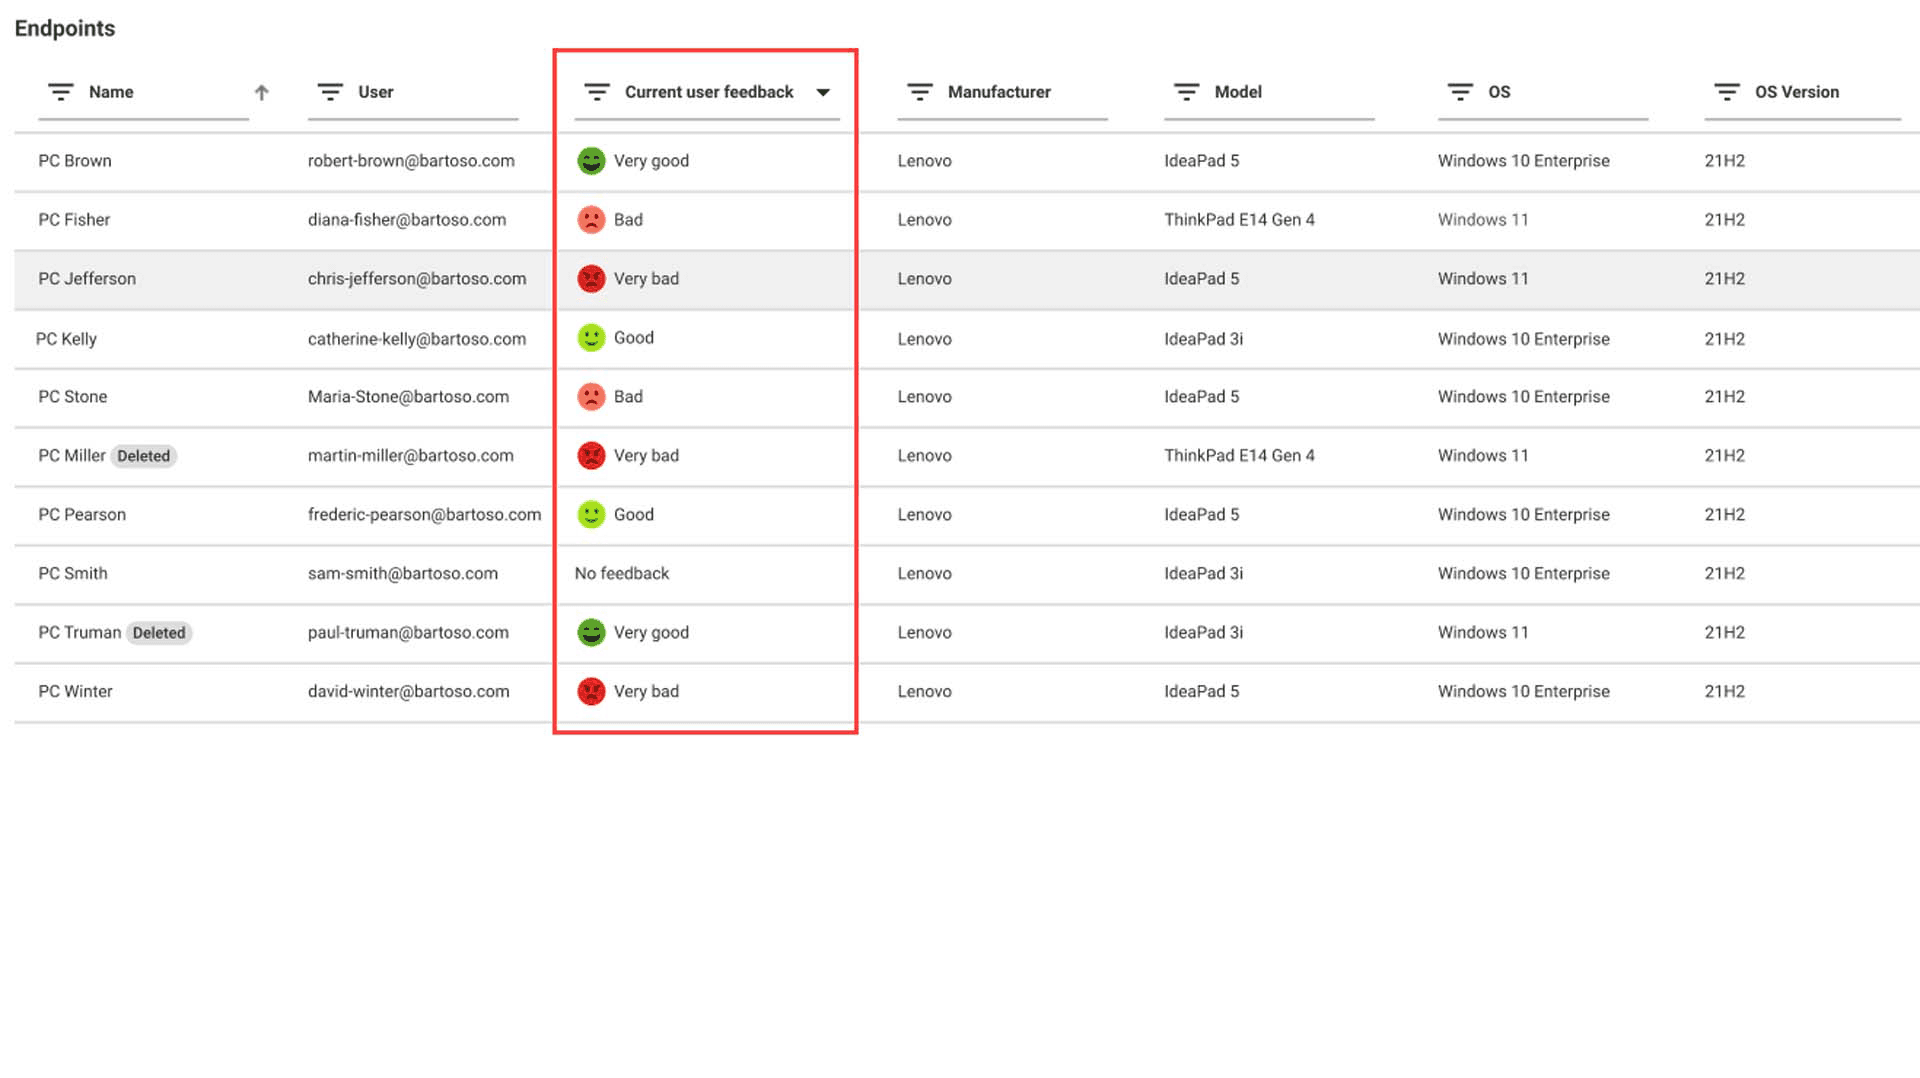Screen dimensions: 1920x1078
Task: Select the PC Winter endpoint name
Action: [x=75, y=692]
